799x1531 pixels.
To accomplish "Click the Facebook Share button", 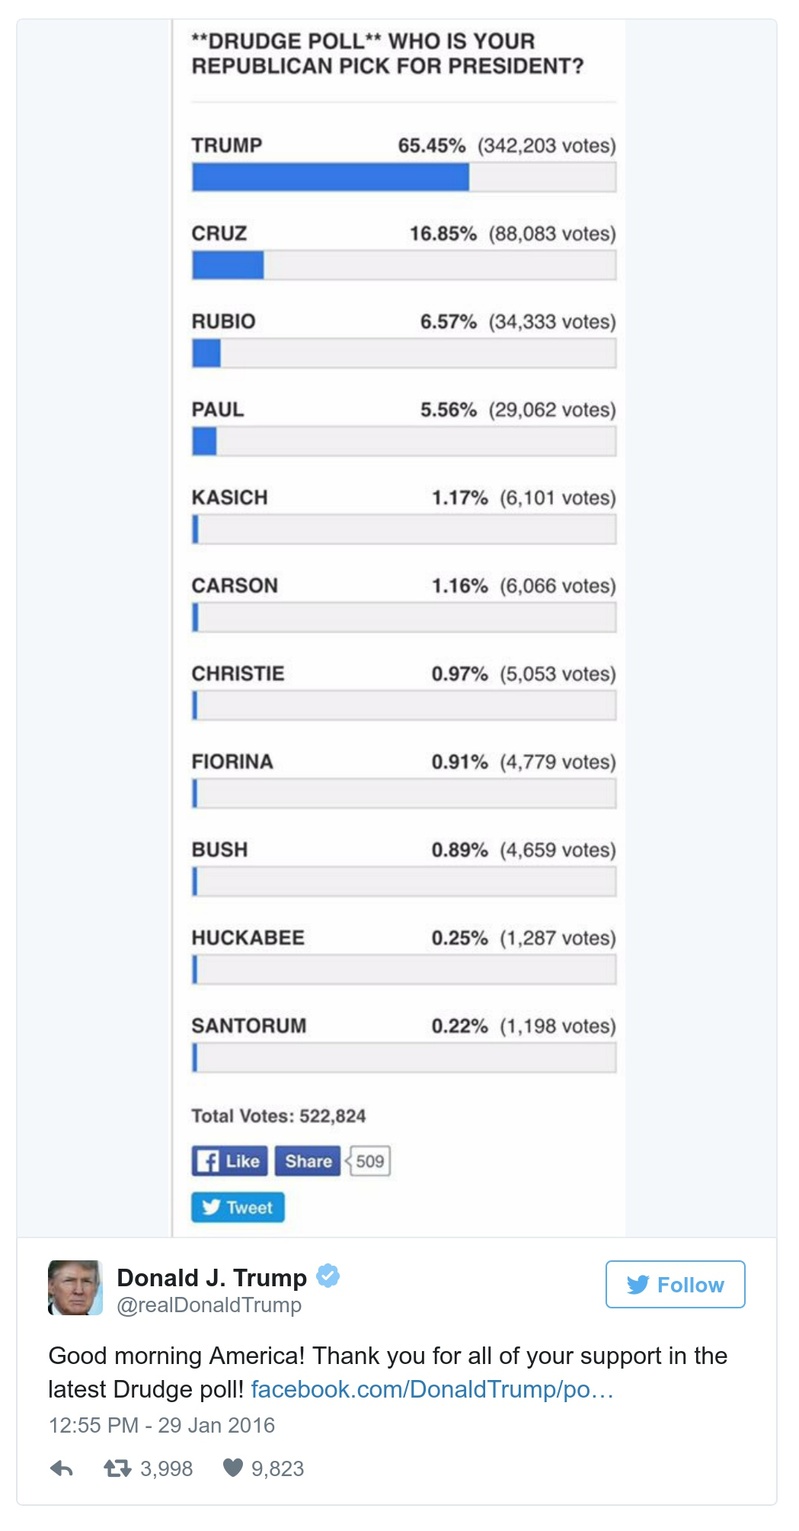I will 307,1161.
